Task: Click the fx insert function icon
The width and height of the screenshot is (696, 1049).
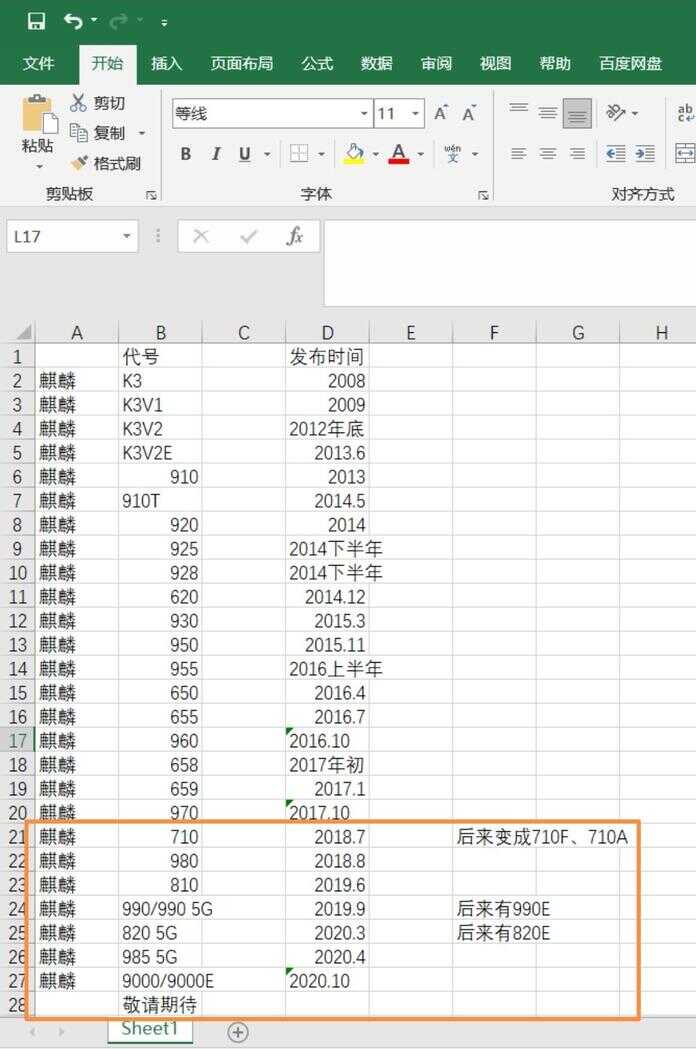Action: tap(294, 236)
